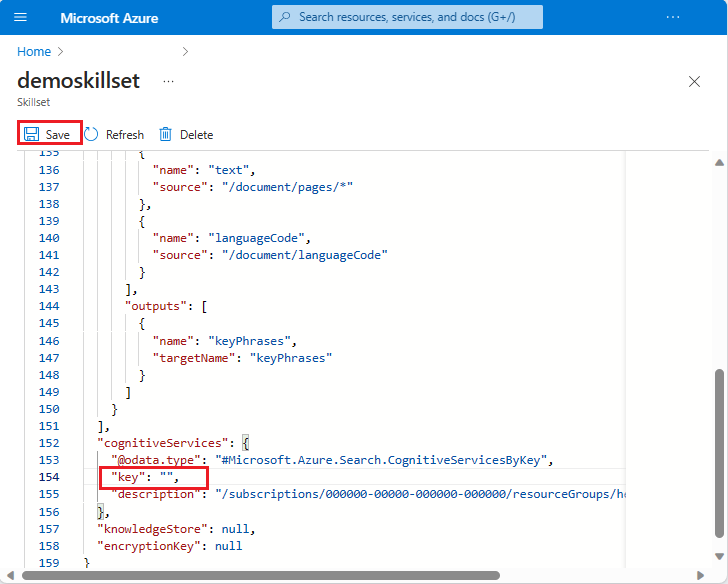Click the "outputs" property on line 144
The width and height of the screenshot is (728, 584).
tap(156, 306)
